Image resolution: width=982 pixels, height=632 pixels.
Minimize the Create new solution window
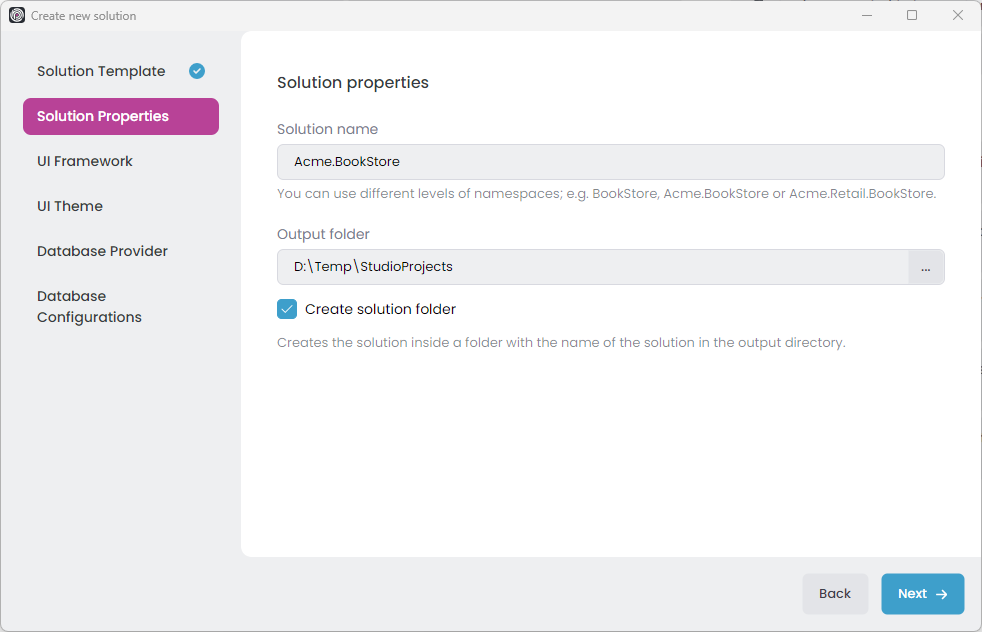pyautogui.click(x=866, y=15)
